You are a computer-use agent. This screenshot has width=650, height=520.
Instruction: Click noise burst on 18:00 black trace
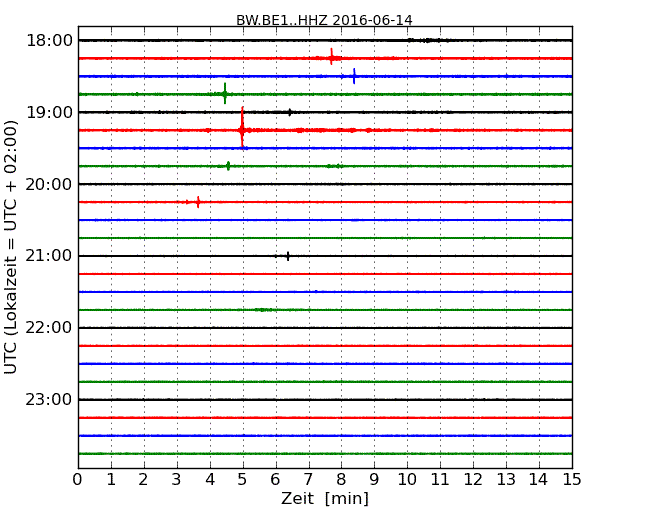pos(428,40)
